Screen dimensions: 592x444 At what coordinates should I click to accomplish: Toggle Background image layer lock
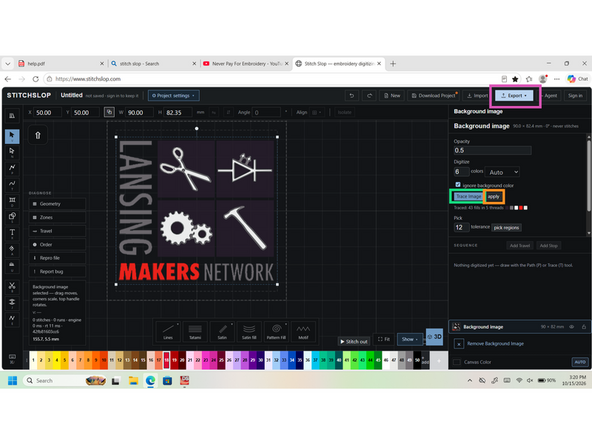(x=584, y=327)
